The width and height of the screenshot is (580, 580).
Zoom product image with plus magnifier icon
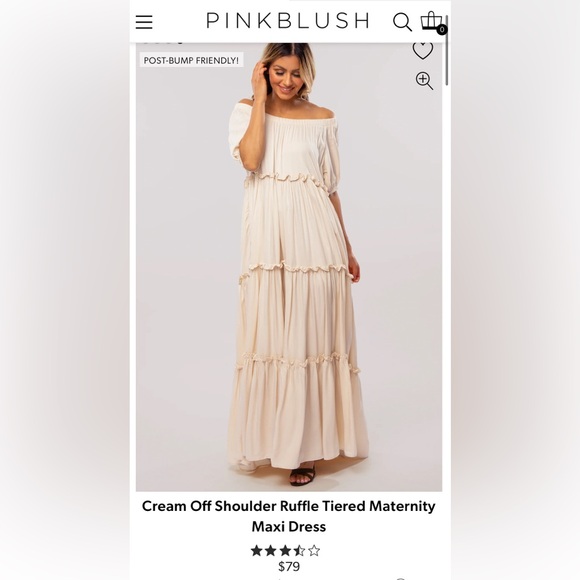tap(424, 81)
